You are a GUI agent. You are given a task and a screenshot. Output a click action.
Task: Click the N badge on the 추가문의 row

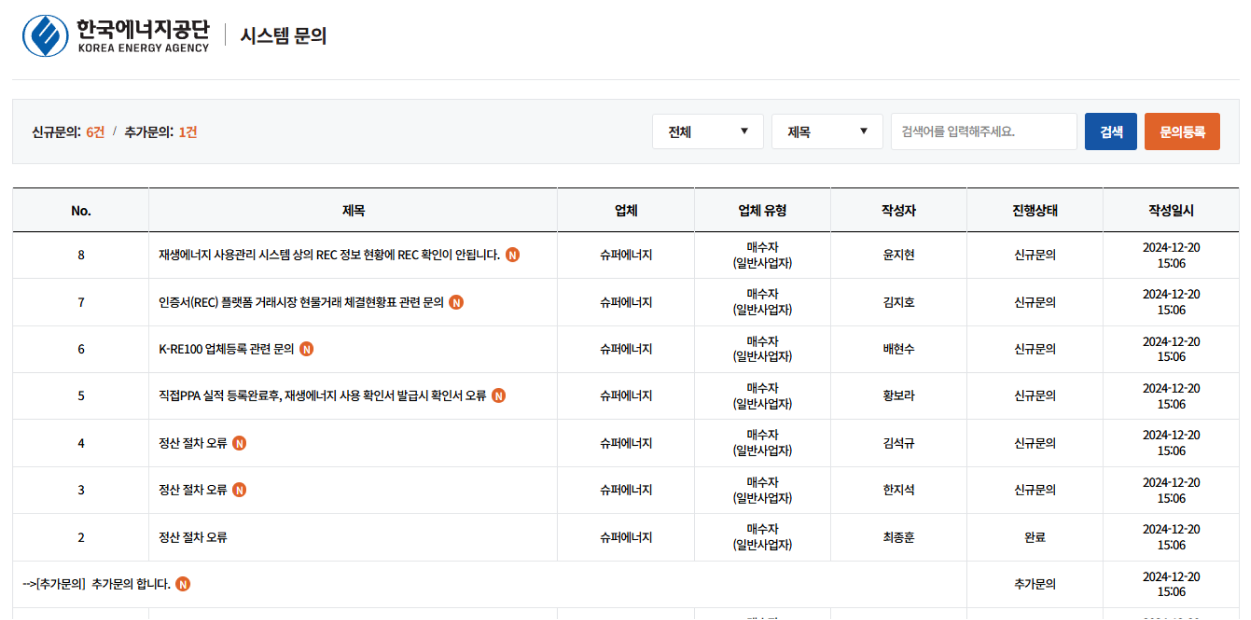click(x=183, y=584)
